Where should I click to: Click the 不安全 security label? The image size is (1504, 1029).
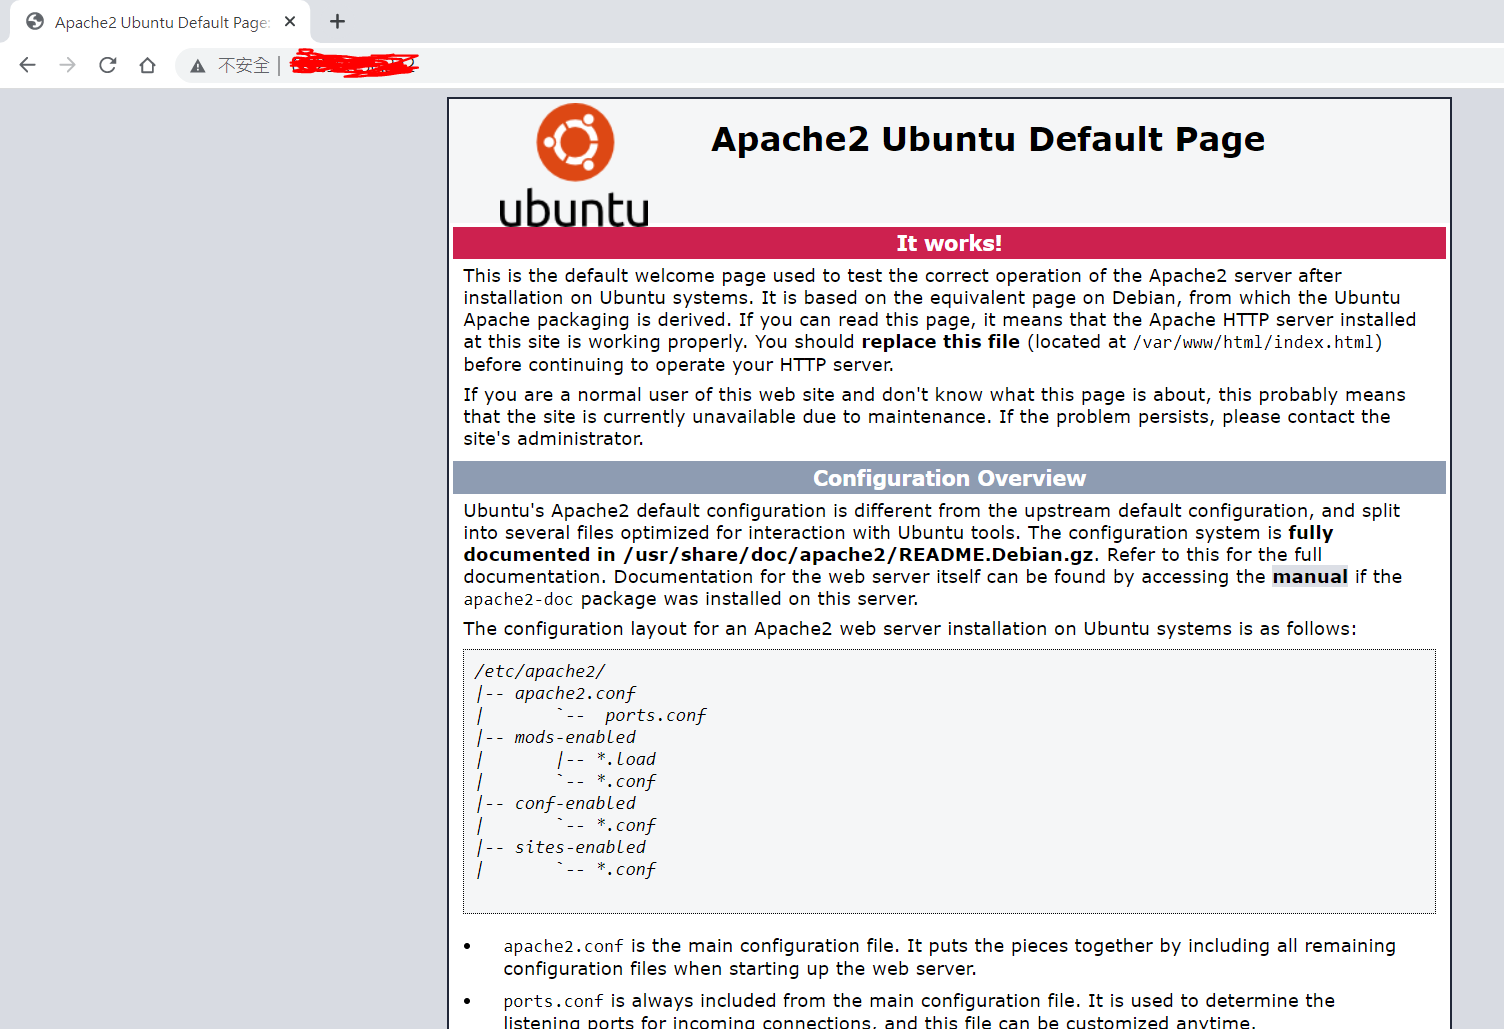point(244,66)
